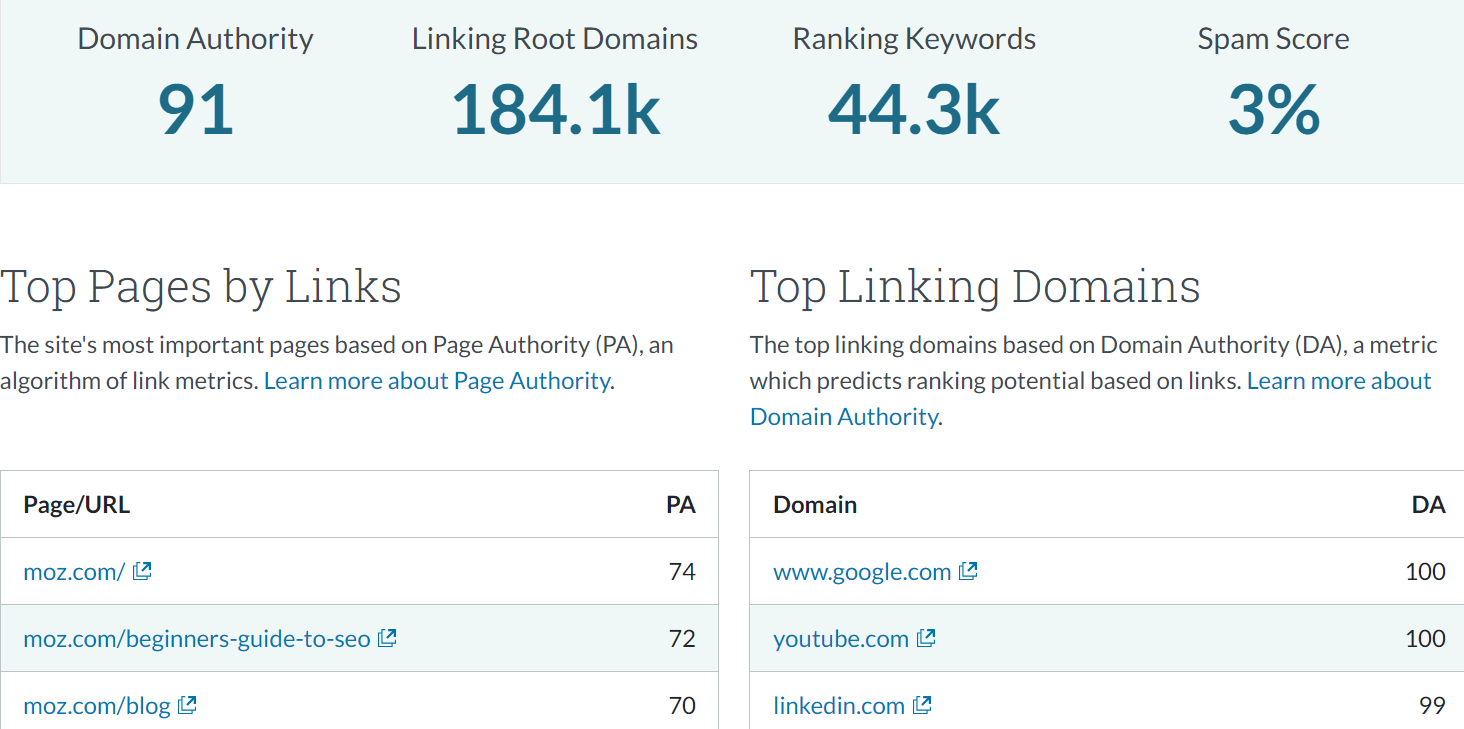
Task: Click the Domain Authority metric label
Action: point(195,39)
